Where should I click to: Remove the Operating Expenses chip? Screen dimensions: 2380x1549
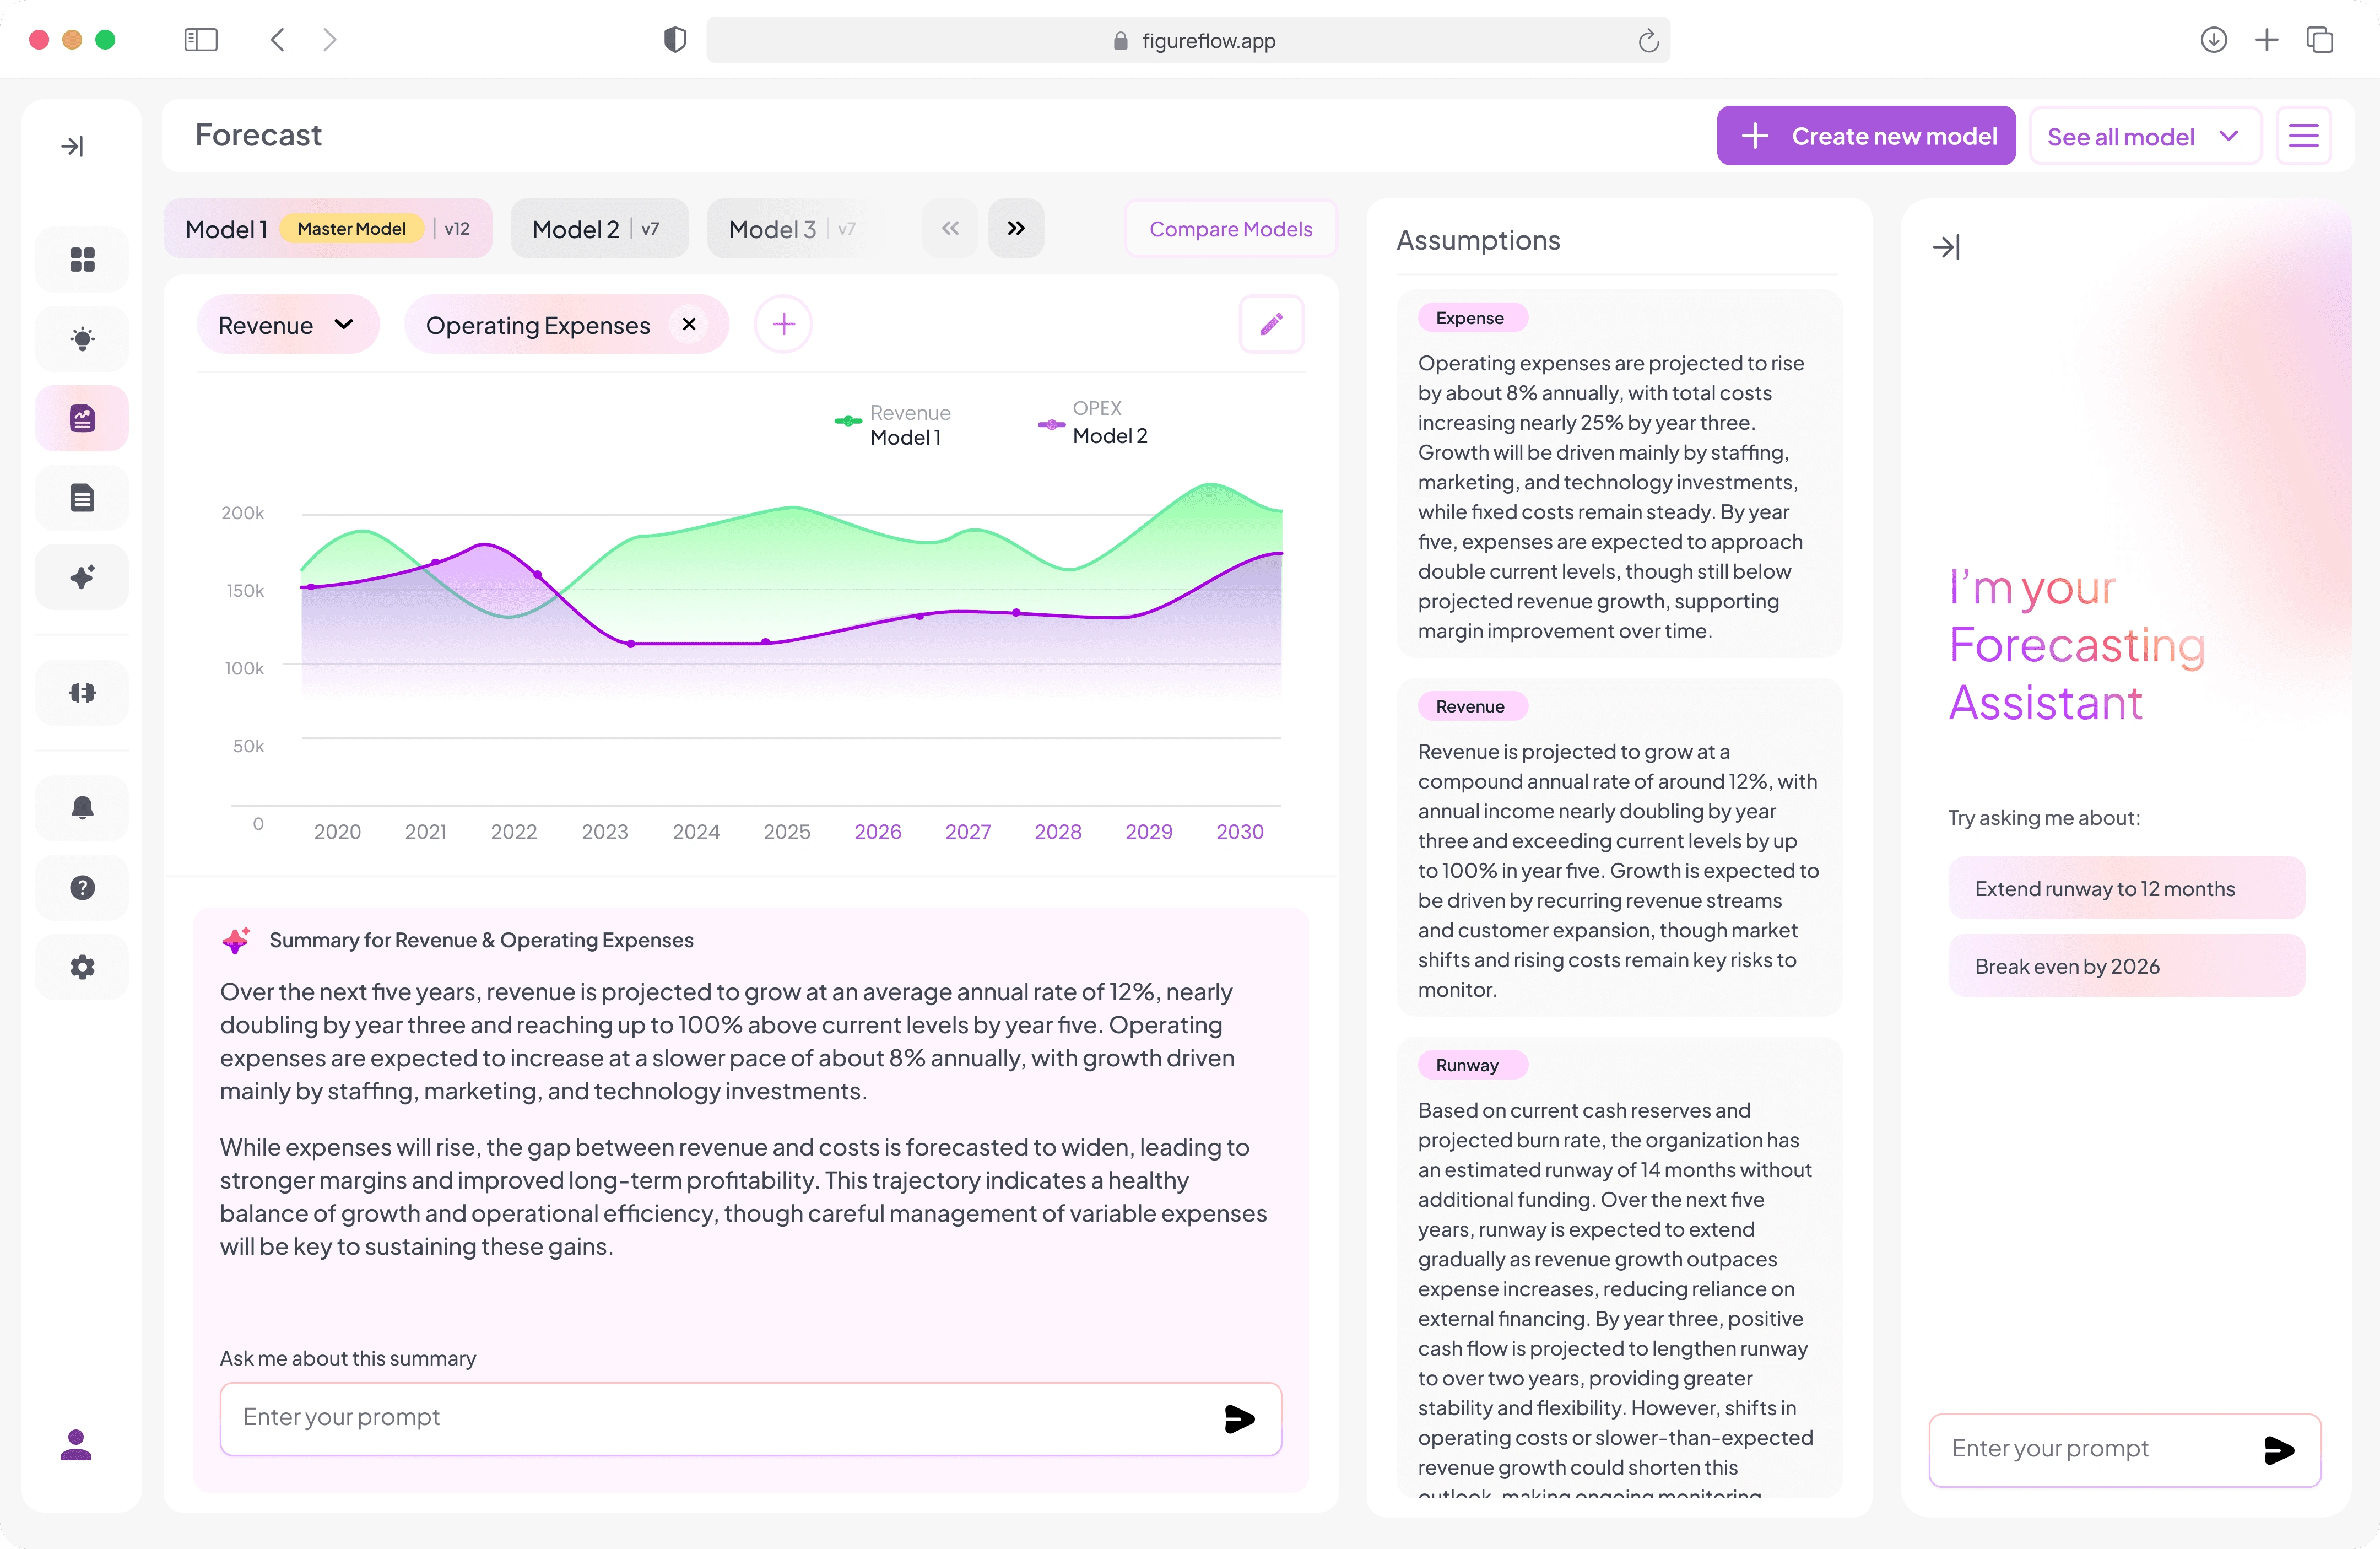coord(689,324)
